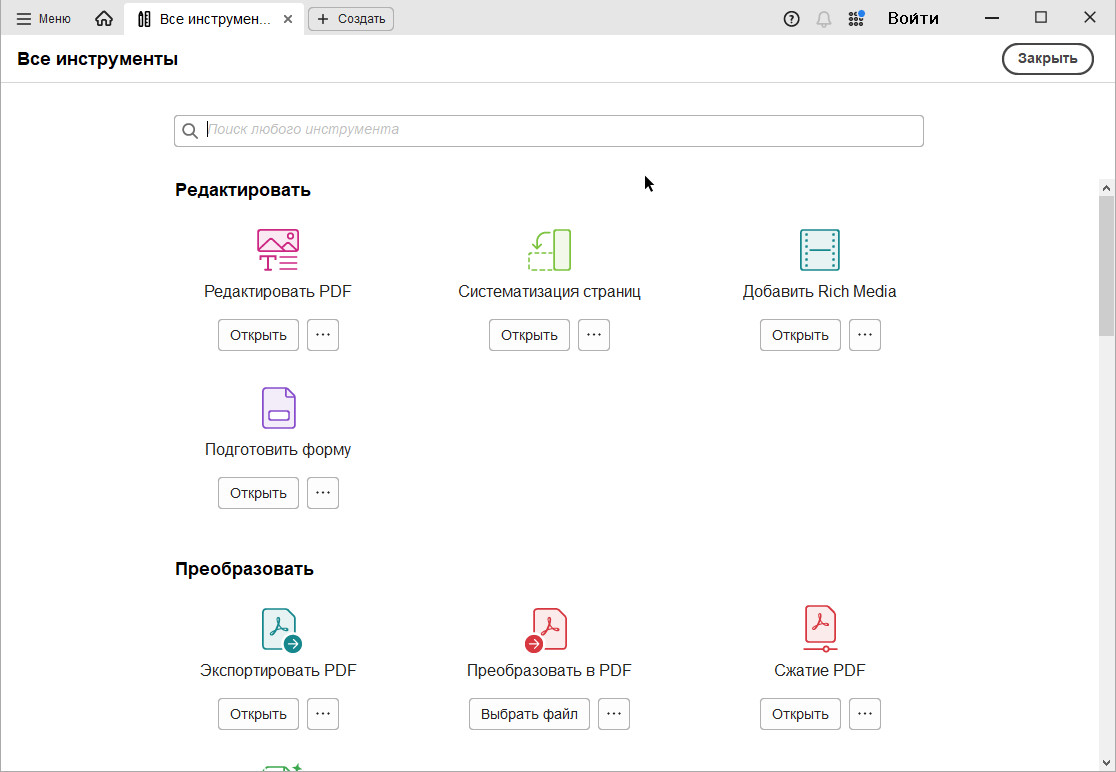Viewport: 1116px width, 772px height.
Task: Click the vertical scrollbar thumb
Action: tap(1106, 265)
